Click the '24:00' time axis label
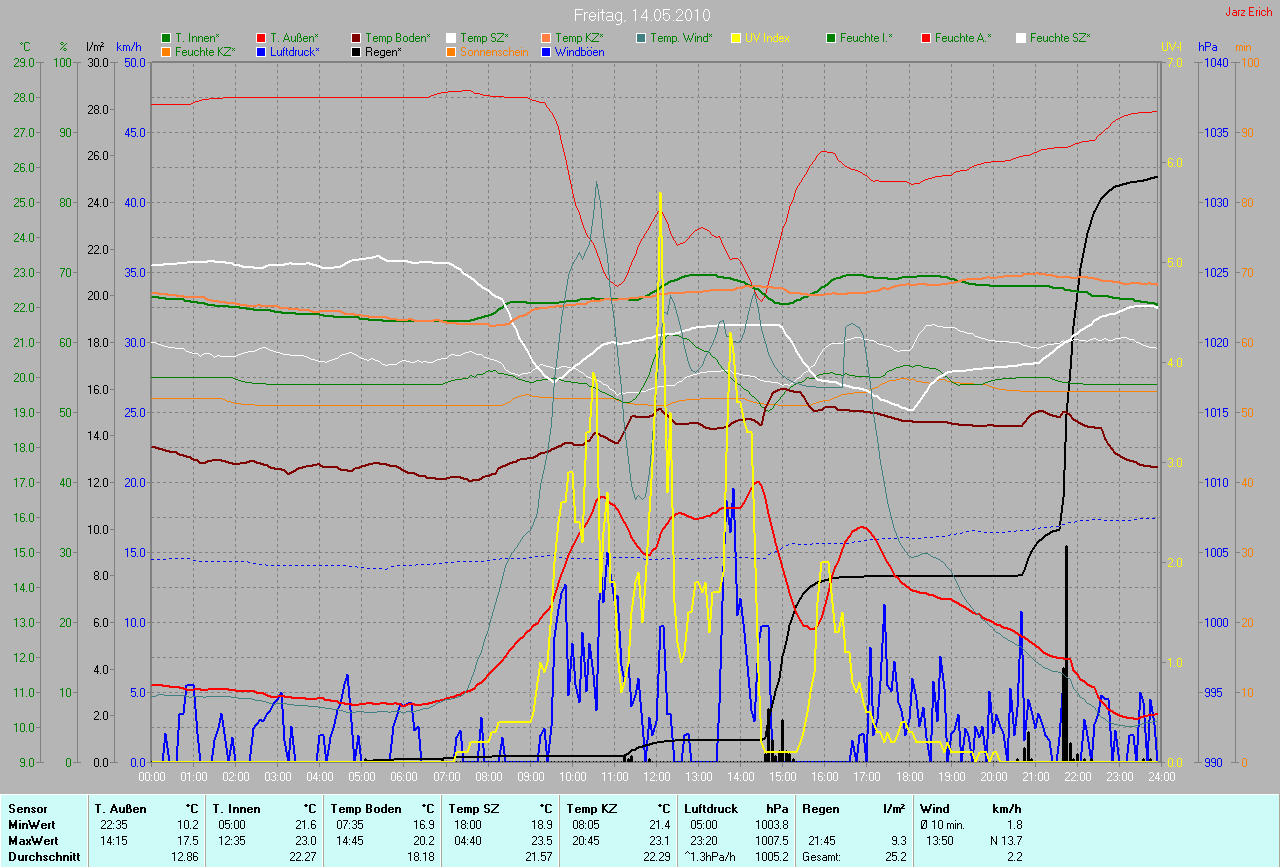This screenshot has height=867, width=1280. (1160, 776)
